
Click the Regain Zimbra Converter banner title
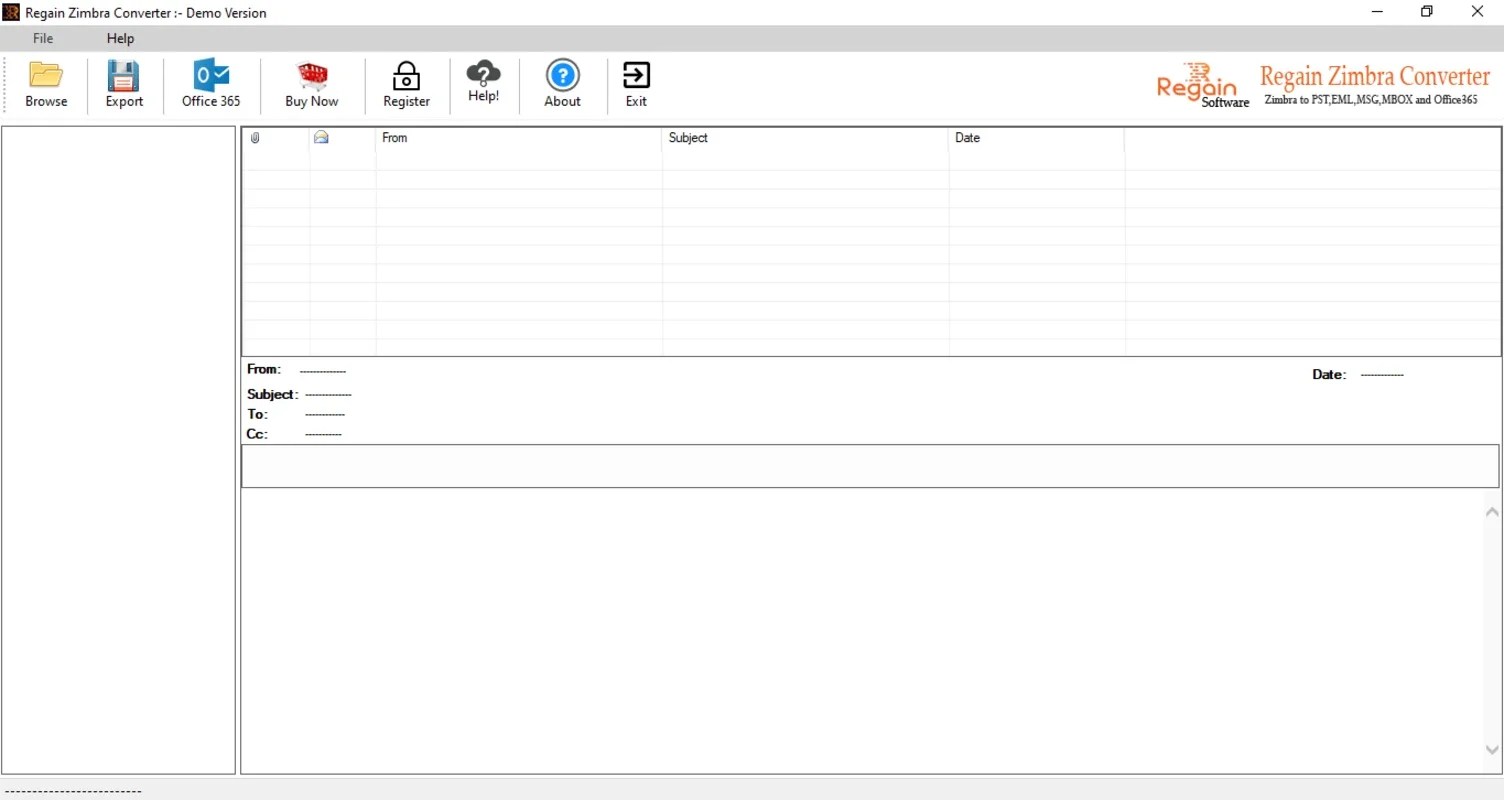click(1375, 76)
